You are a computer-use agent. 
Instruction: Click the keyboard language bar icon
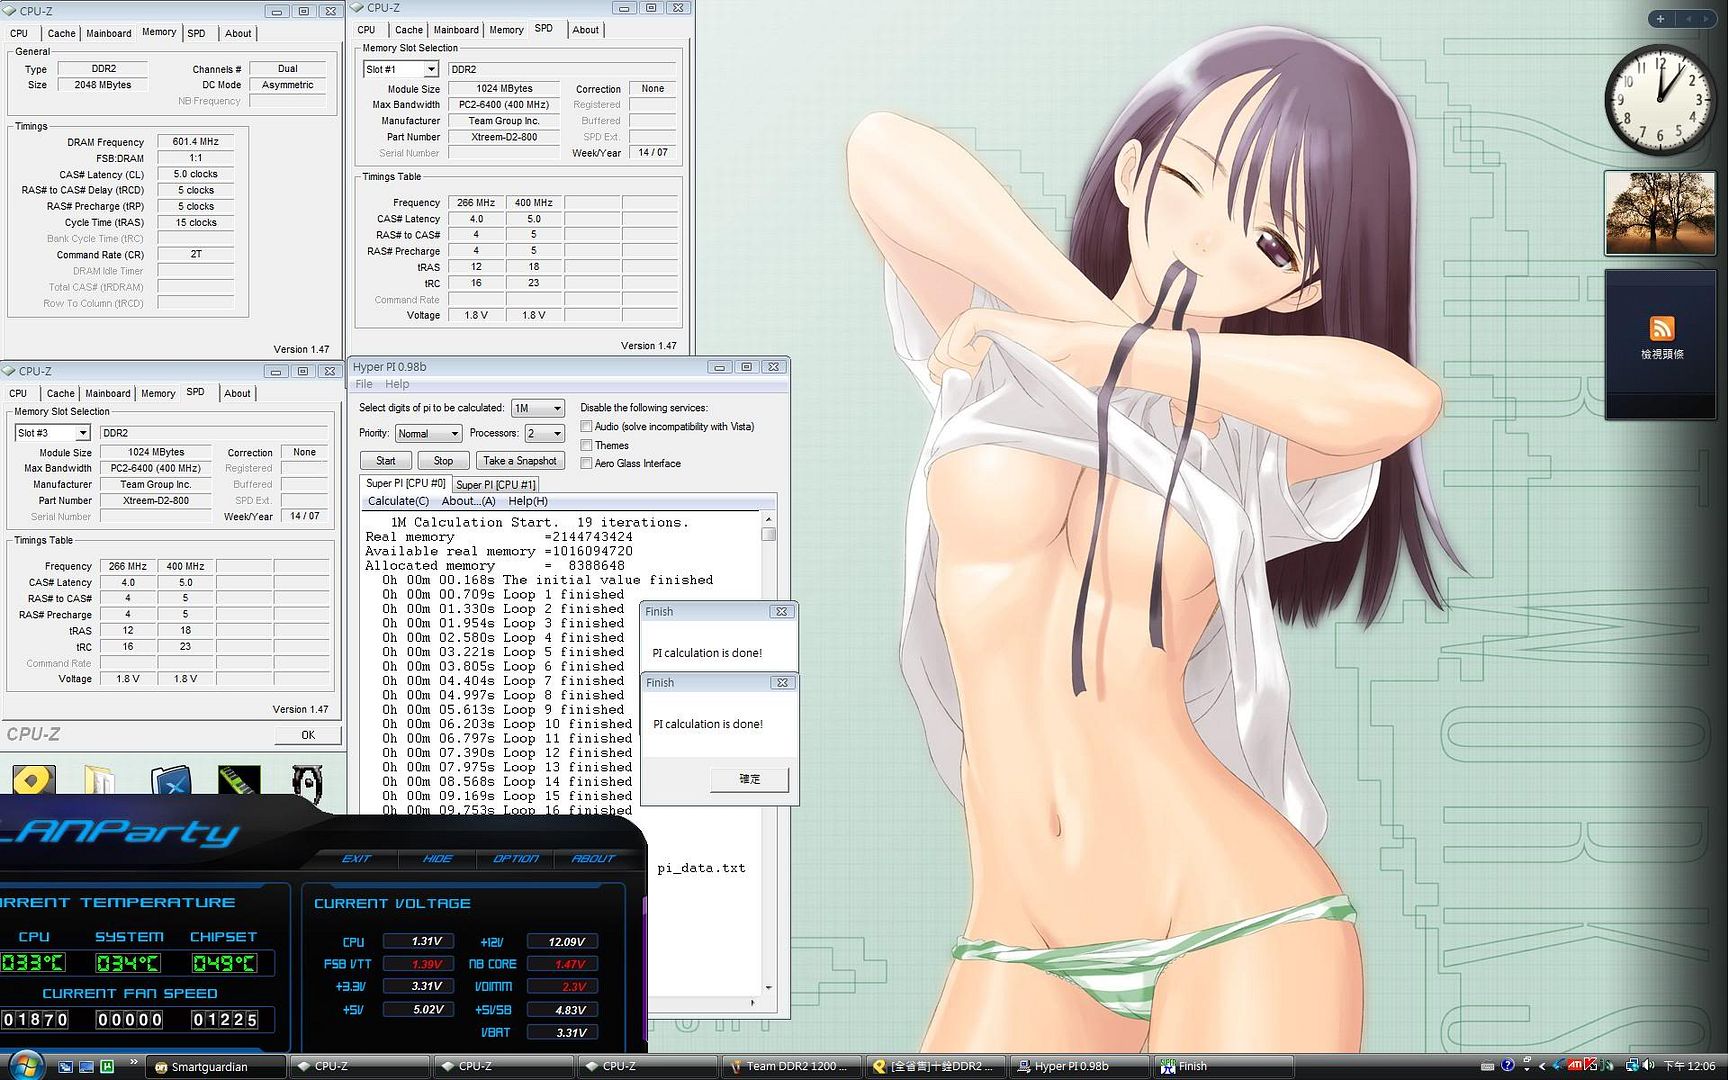(1487, 1067)
